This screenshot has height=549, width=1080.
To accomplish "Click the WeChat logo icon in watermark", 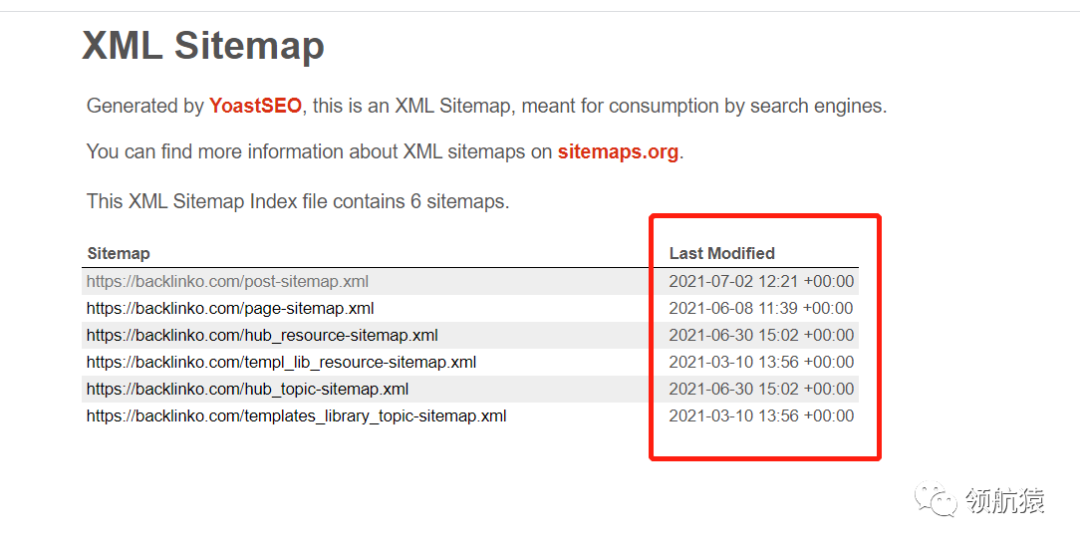I will click(938, 500).
